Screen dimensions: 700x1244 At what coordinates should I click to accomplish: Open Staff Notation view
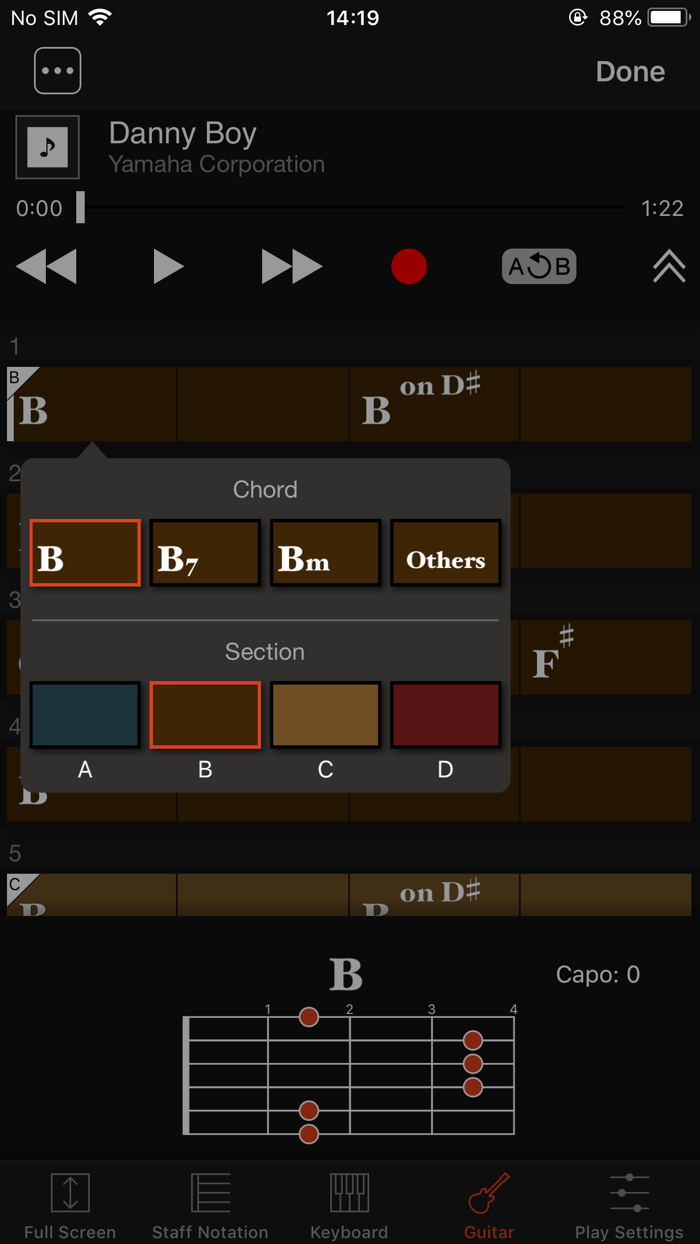[209, 1200]
